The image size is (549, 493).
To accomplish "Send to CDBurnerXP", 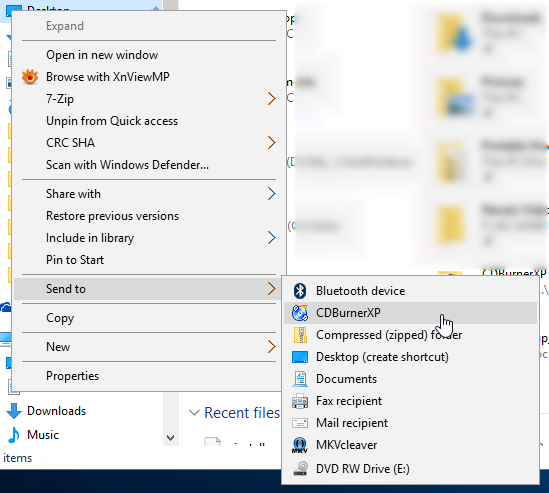I will (x=410, y=313).
